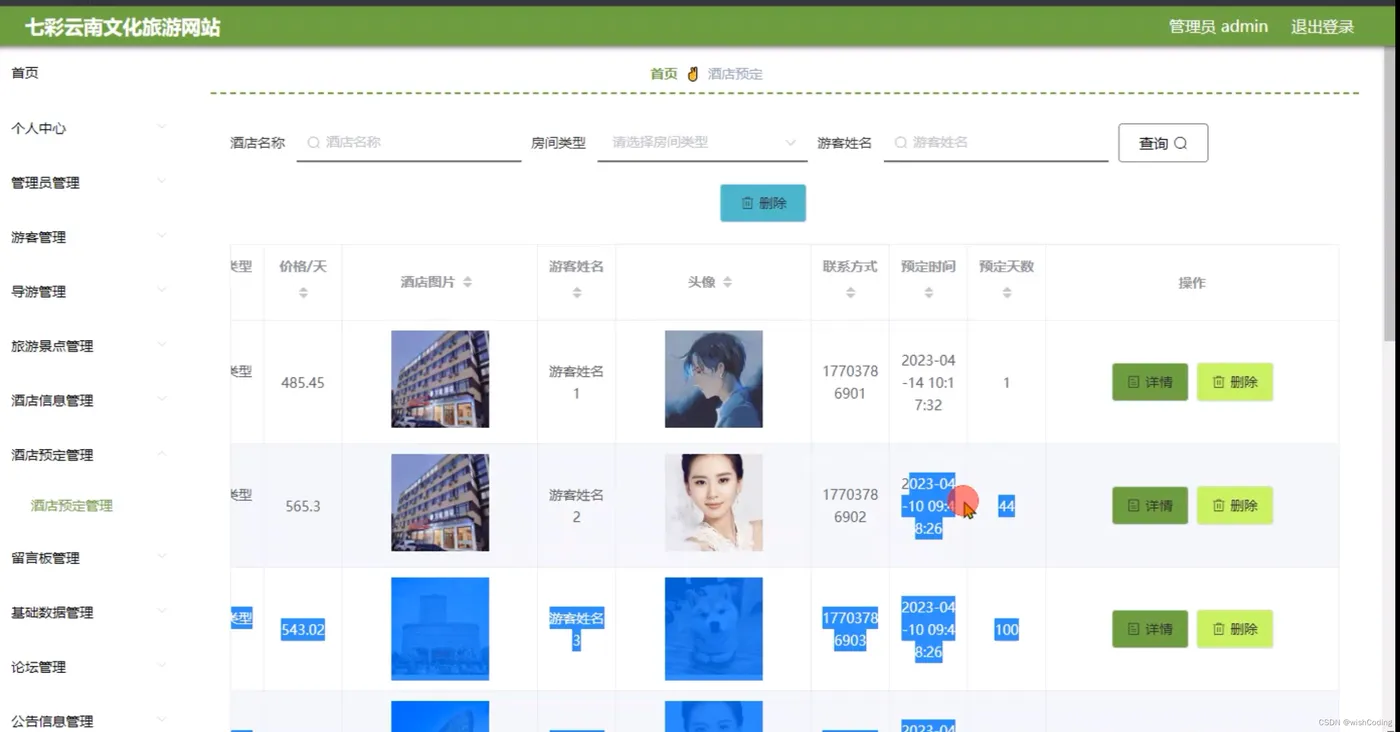This screenshot has width=1400, height=732.
Task: Click the sort icon under 价格/天 header
Action: [x=303, y=293]
